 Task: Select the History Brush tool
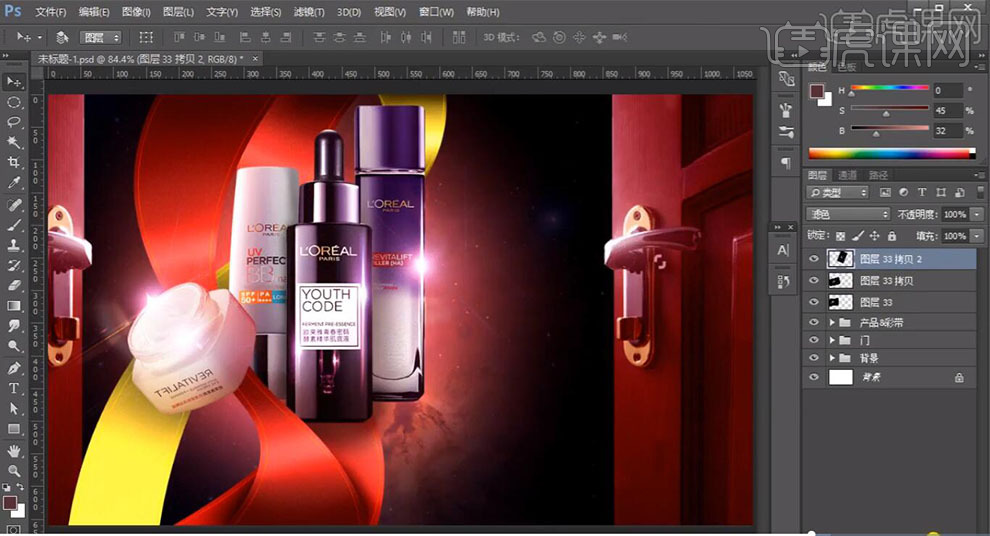13,265
